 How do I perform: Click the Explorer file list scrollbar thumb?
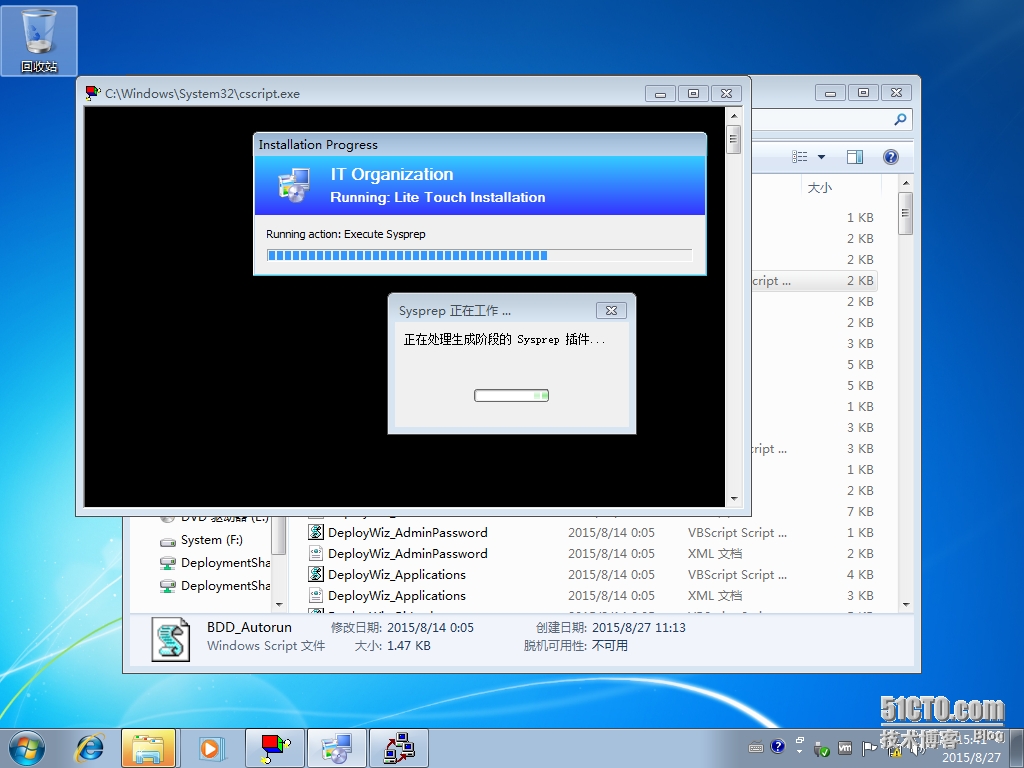(x=906, y=214)
